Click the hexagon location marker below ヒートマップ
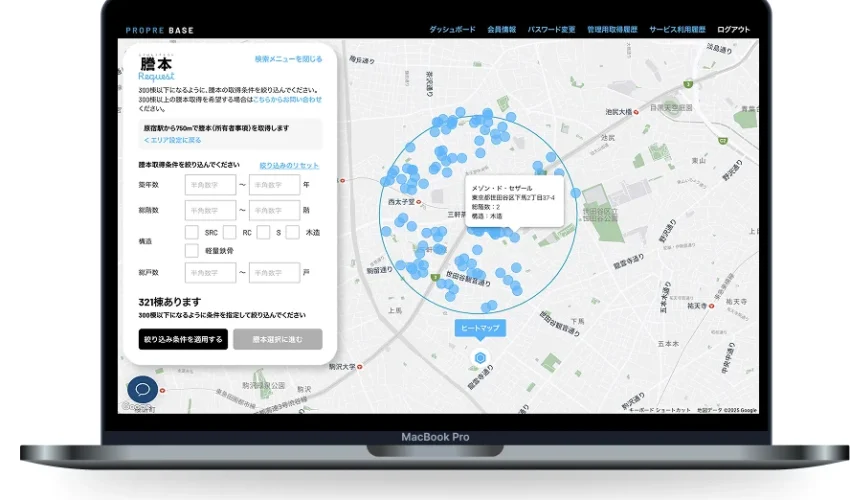The width and height of the screenshot is (850, 500). (x=480, y=358)
